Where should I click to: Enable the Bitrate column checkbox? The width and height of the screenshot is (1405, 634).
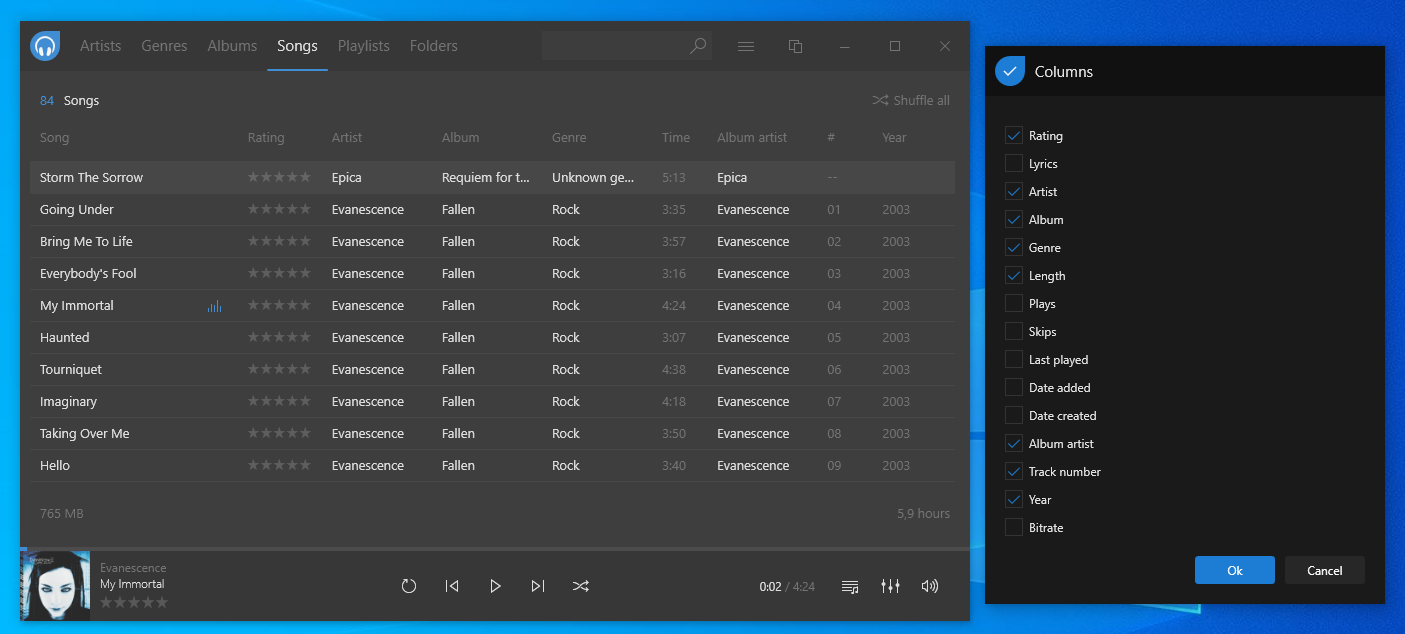tap(1012, 527)
